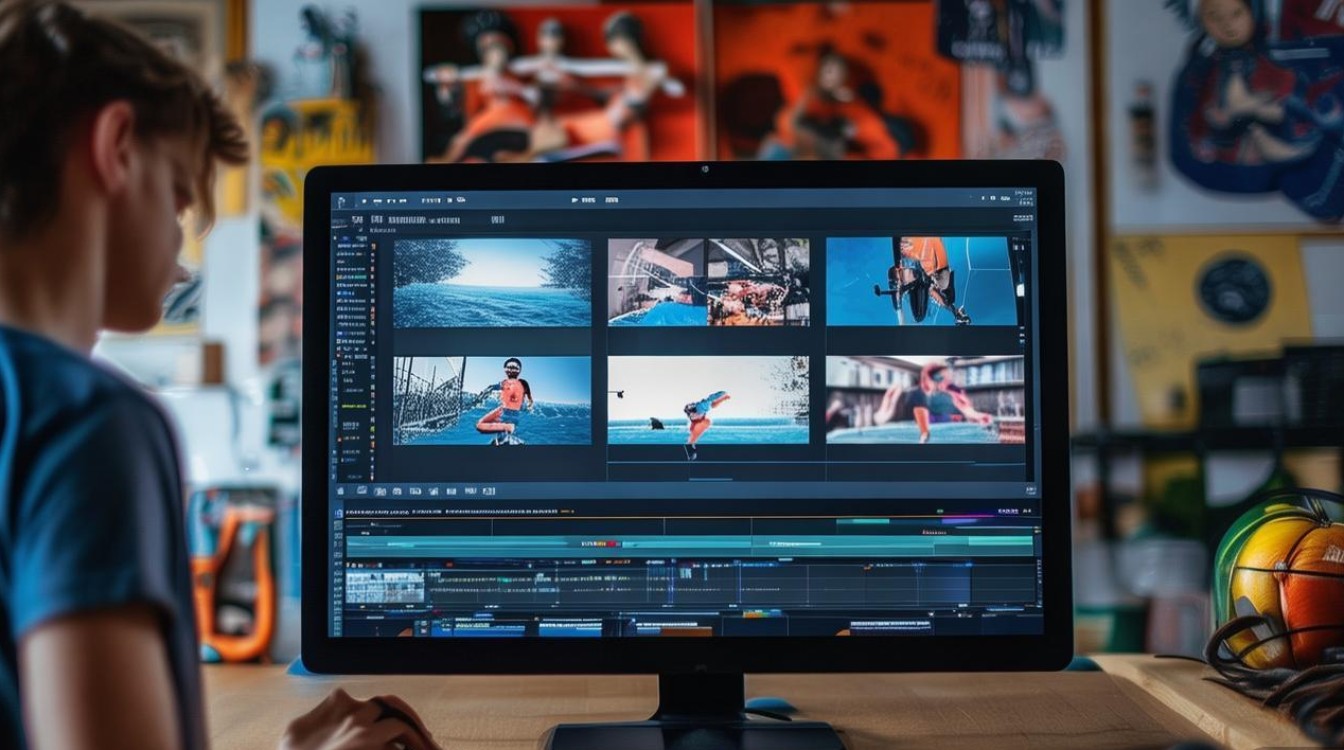Select the filmstrip clip at start of video track
The image size is (1344, 750).
click(x=385, y=586)
